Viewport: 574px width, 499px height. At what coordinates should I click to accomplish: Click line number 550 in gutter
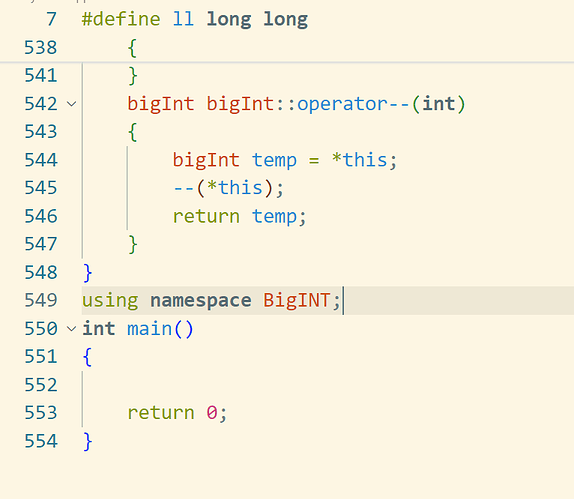(x=41, y=329)
